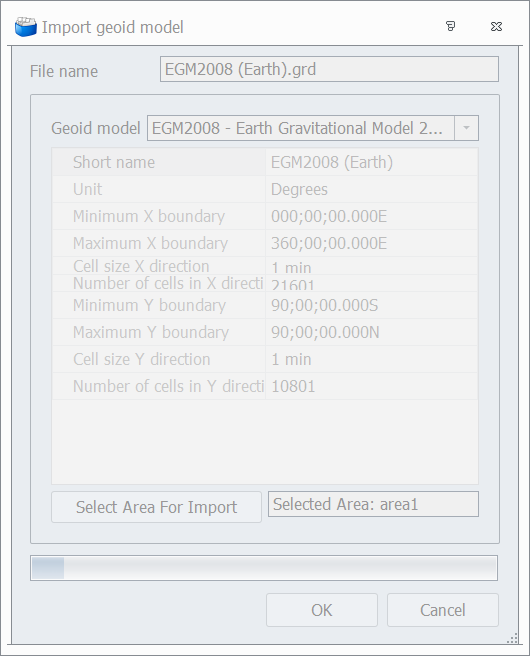Select the Maximum X boundary label
The image size is (530, 656).
click(151, 243)
